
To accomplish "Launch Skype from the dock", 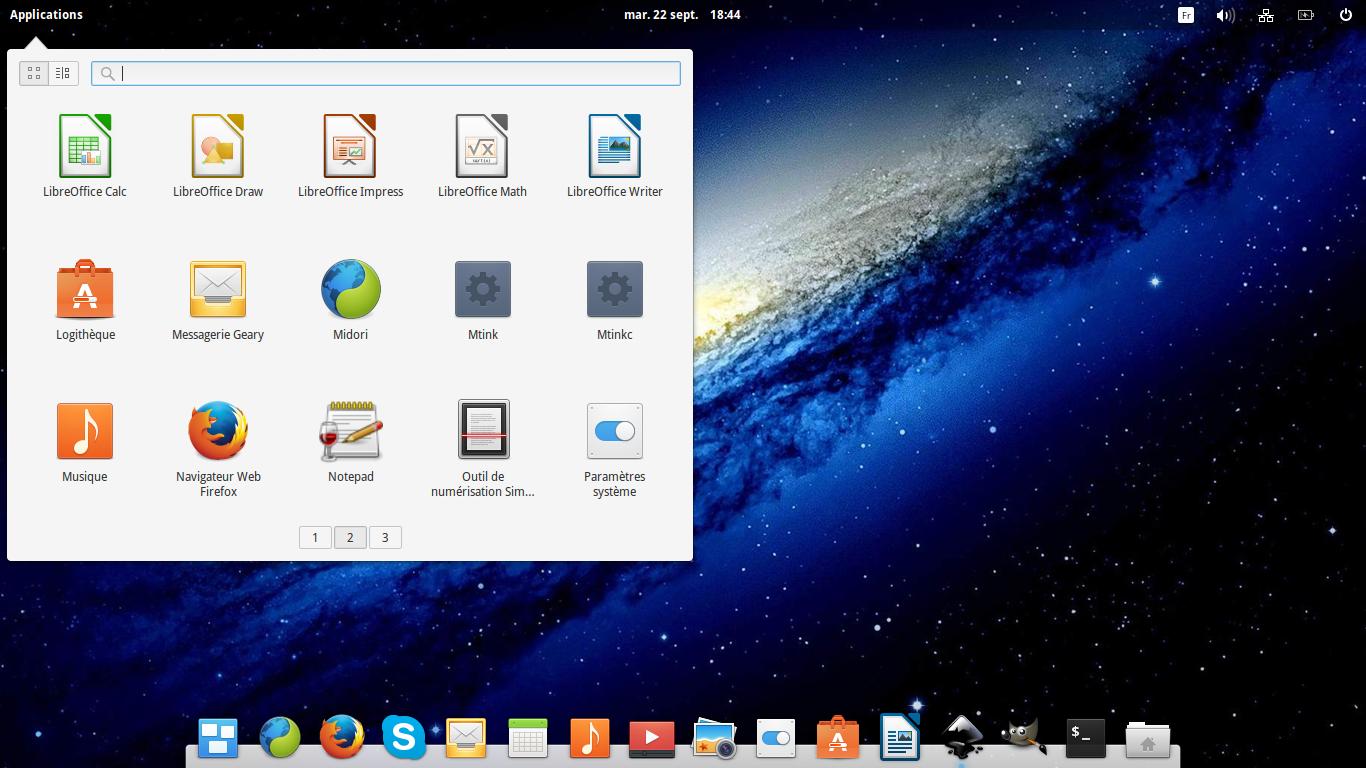I will [403, 738].
